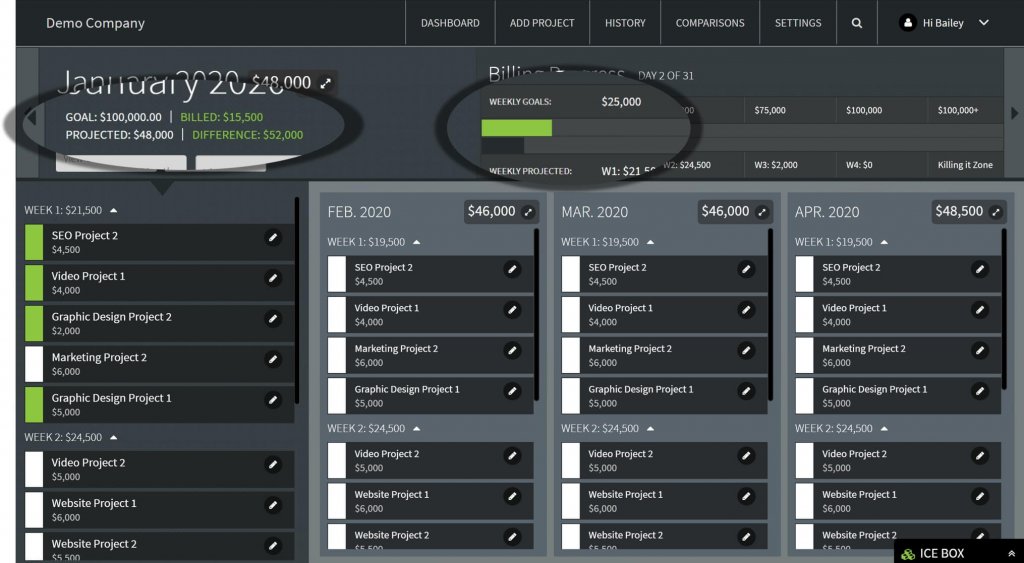Edit April SEO Project 2 pencil icon
The width and height of the screenshot is (1024, 563).
click(x=980, y=269)
